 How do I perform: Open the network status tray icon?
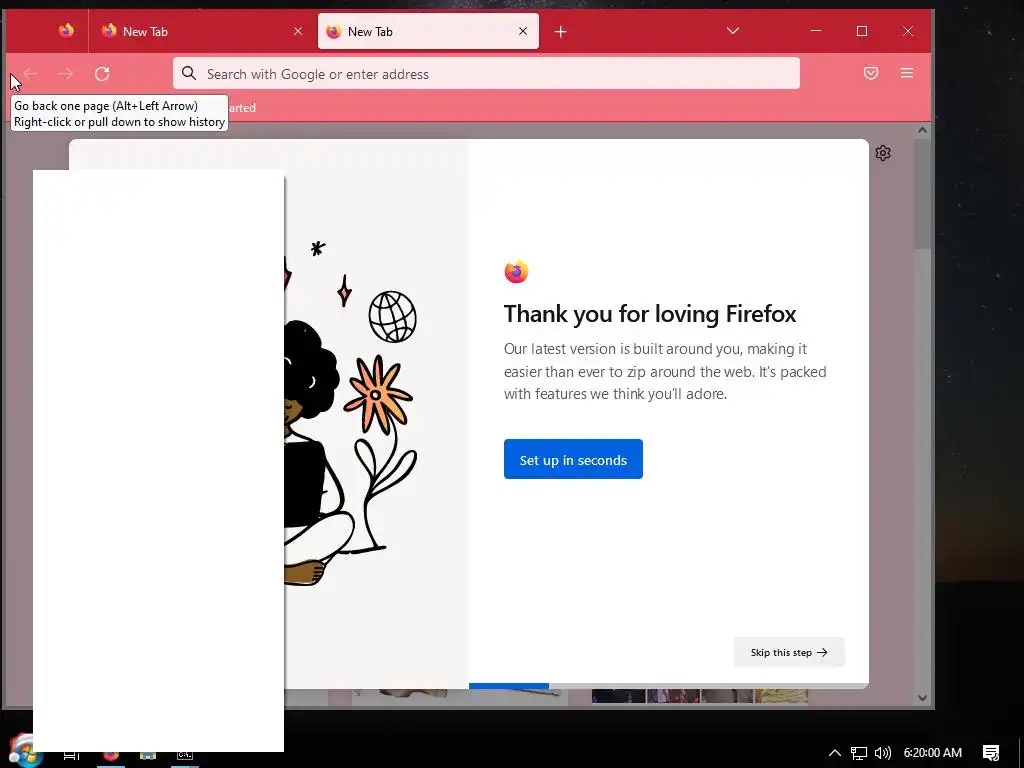coord(859,752)
